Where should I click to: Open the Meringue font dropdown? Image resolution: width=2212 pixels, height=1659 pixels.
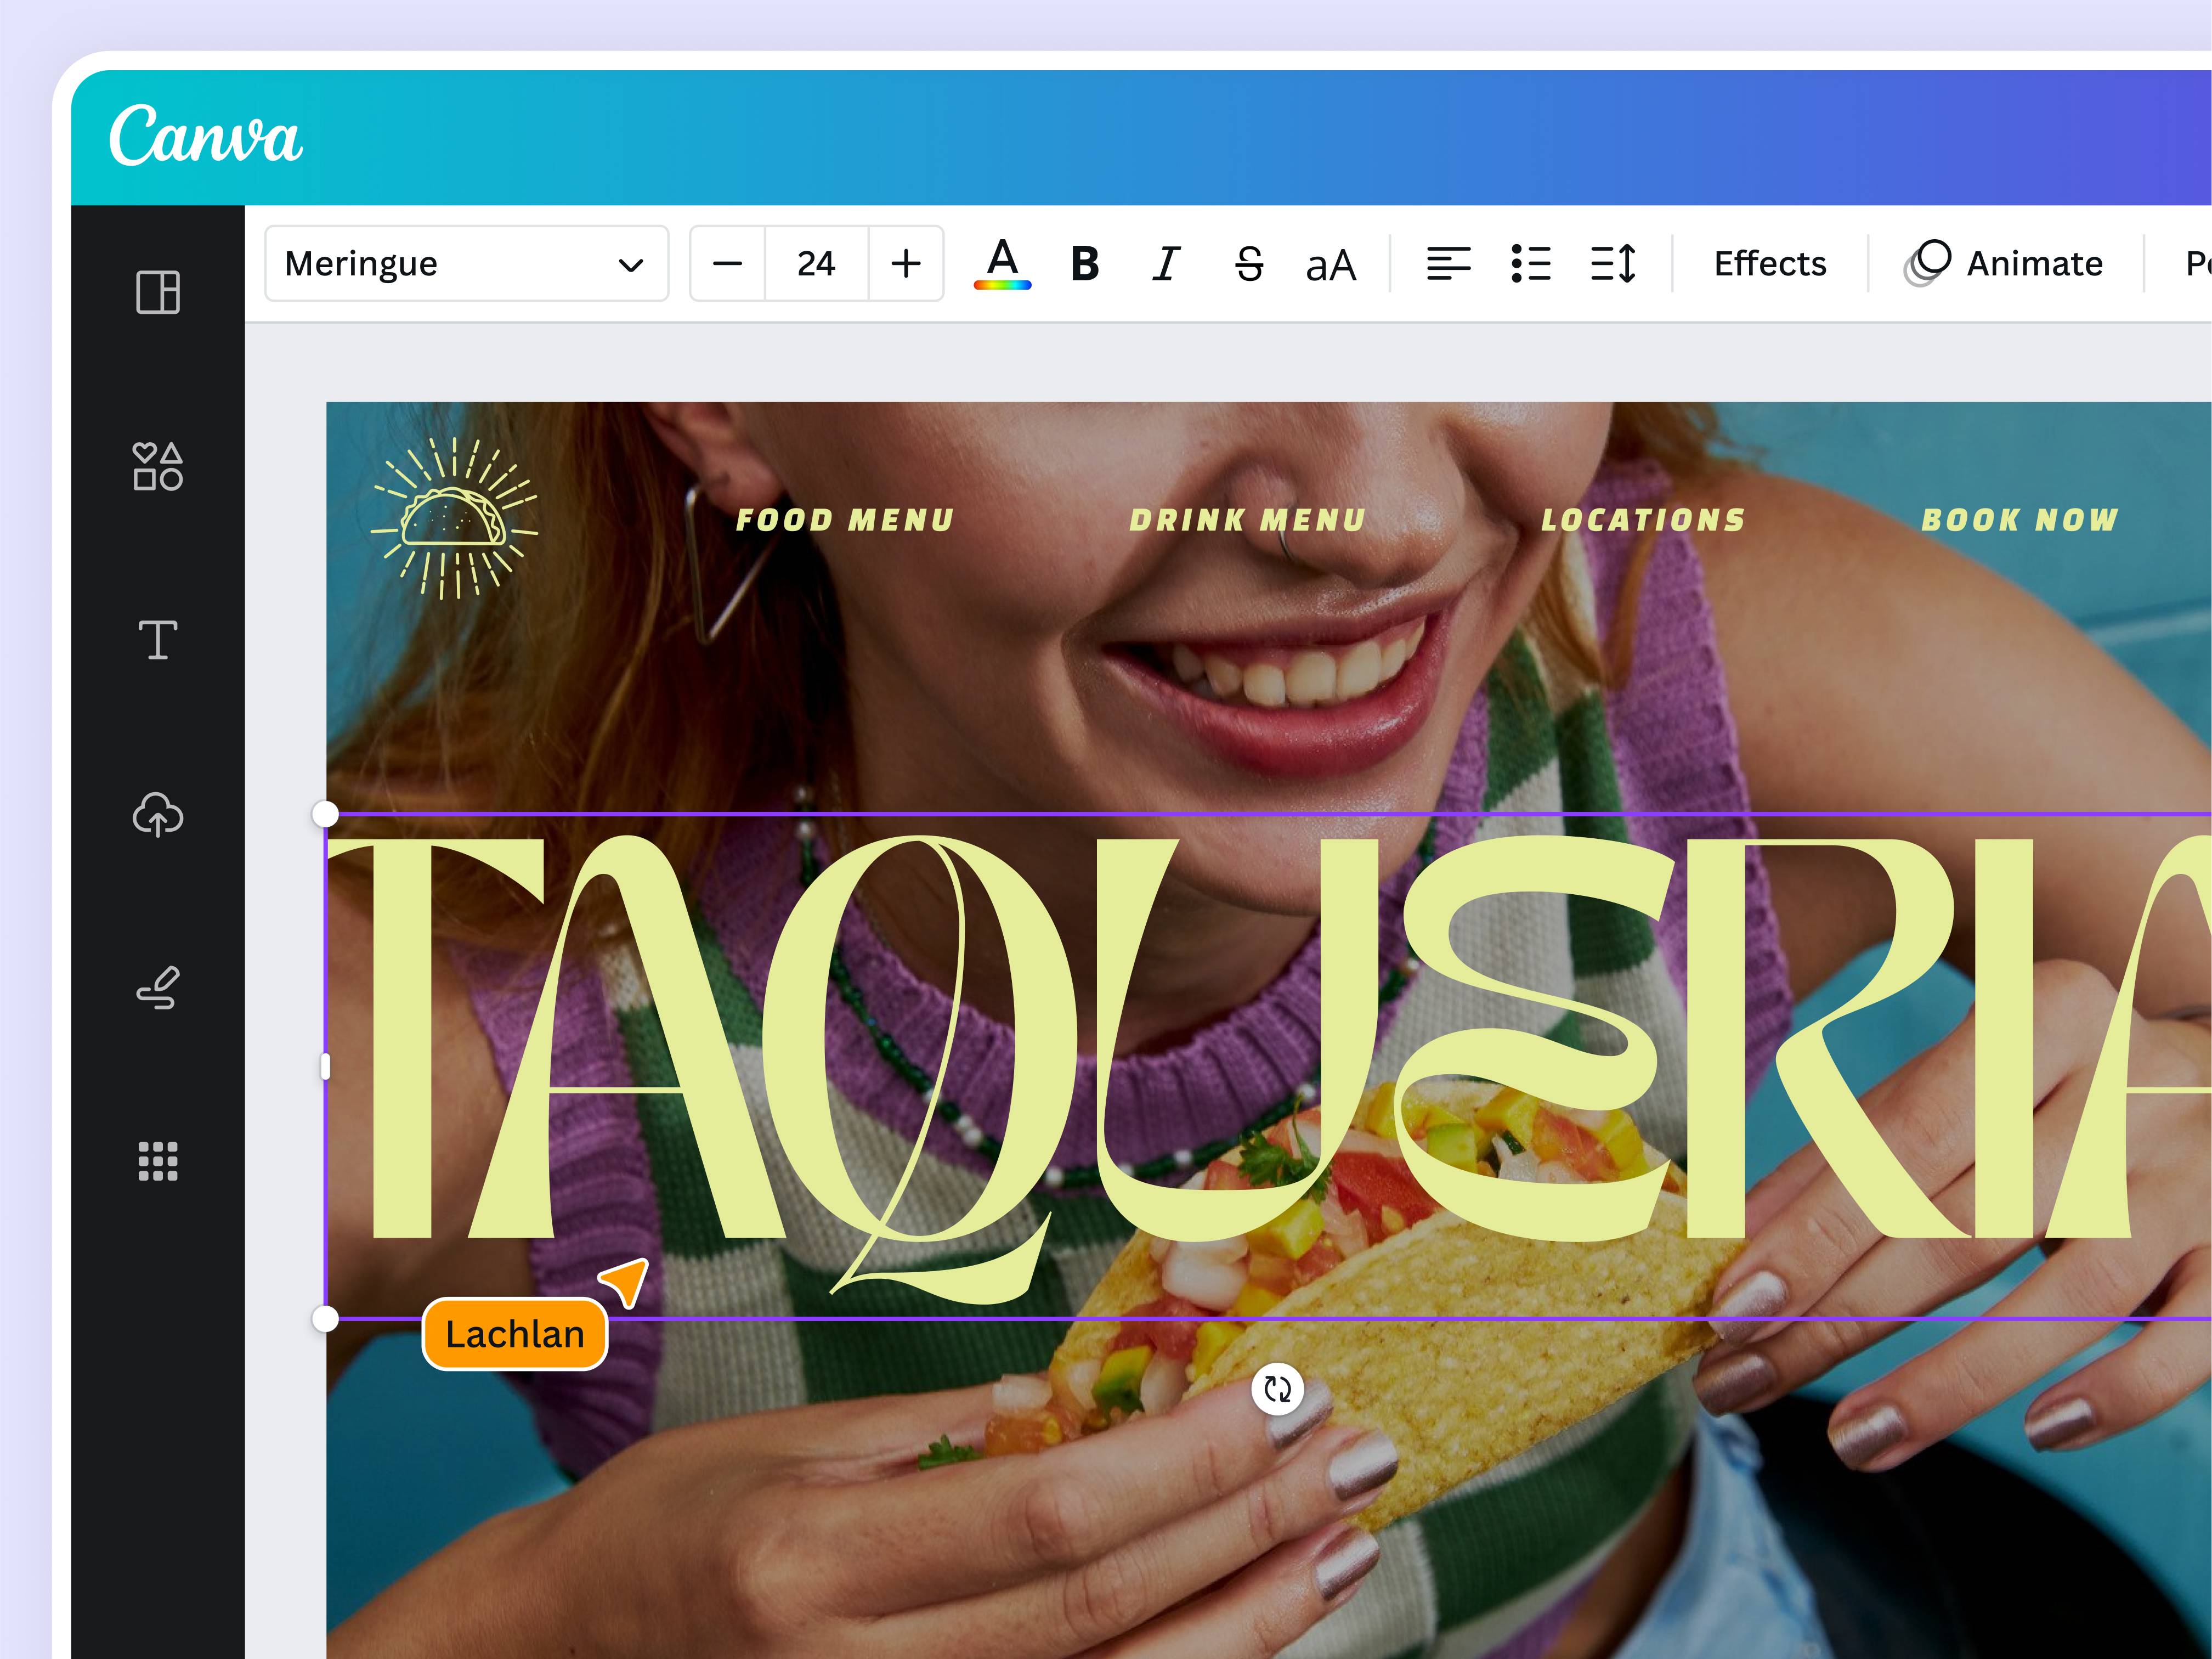coord(466,264)
